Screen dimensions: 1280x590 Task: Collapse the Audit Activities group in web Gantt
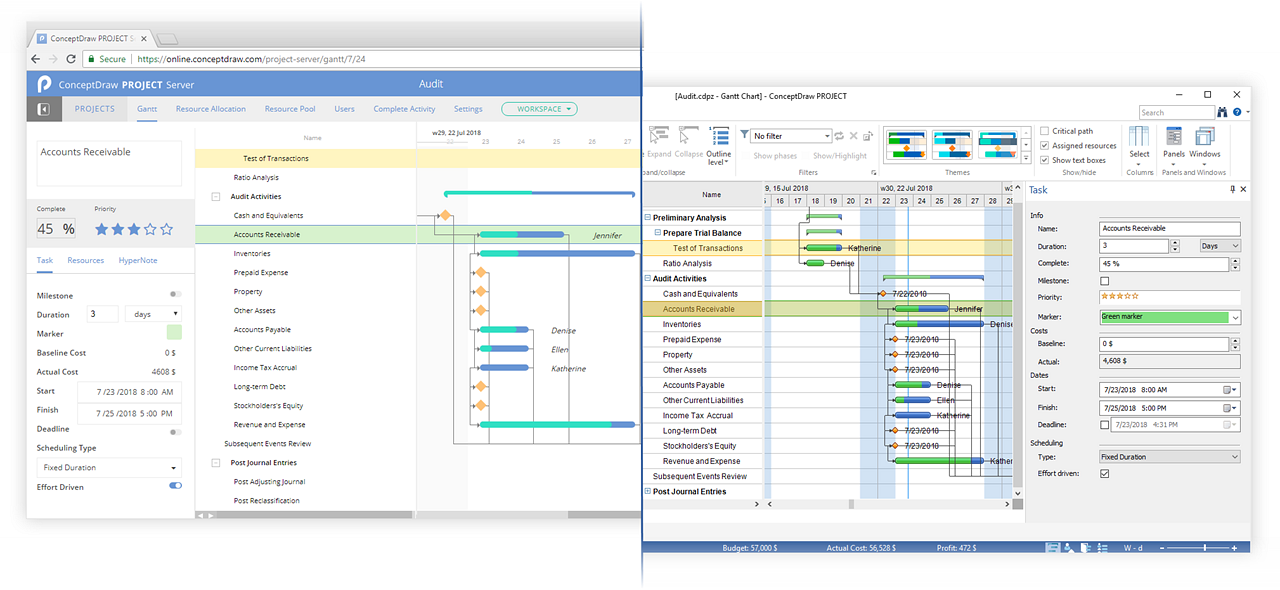click(215, 197)
